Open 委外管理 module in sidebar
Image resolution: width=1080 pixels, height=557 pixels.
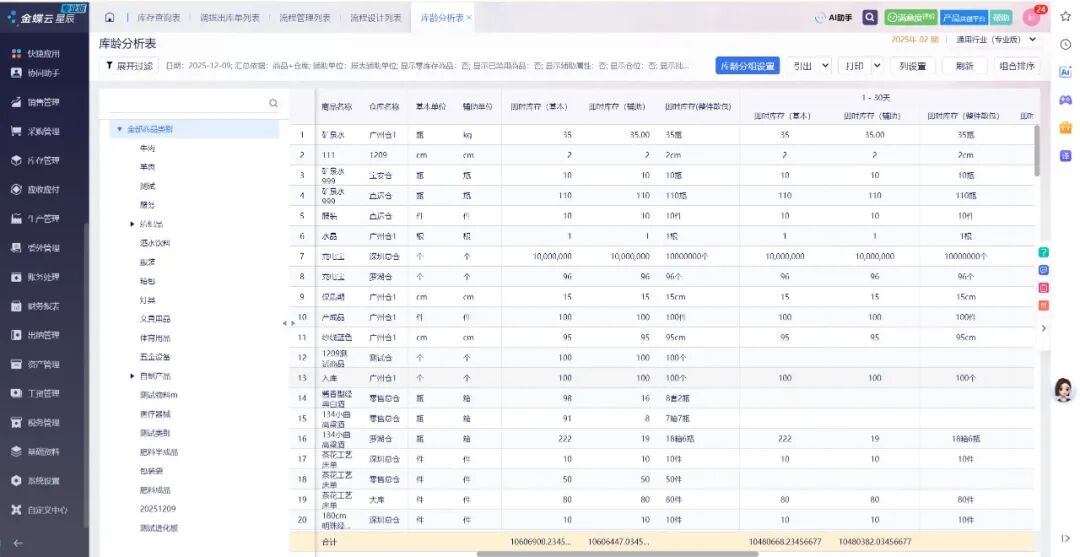point(37,248)
